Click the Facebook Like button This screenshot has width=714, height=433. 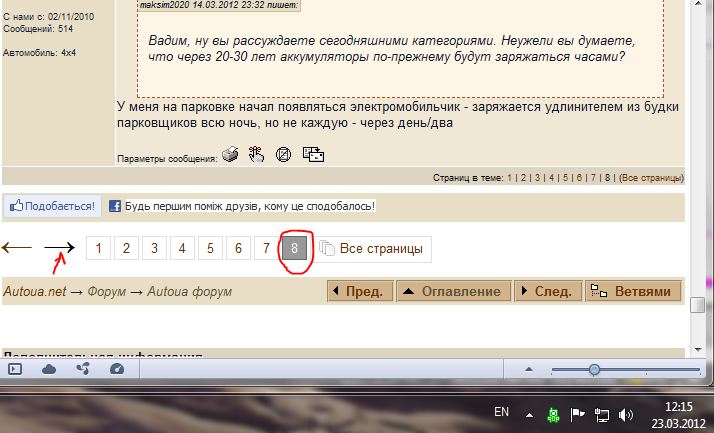[x=52, y=207]
